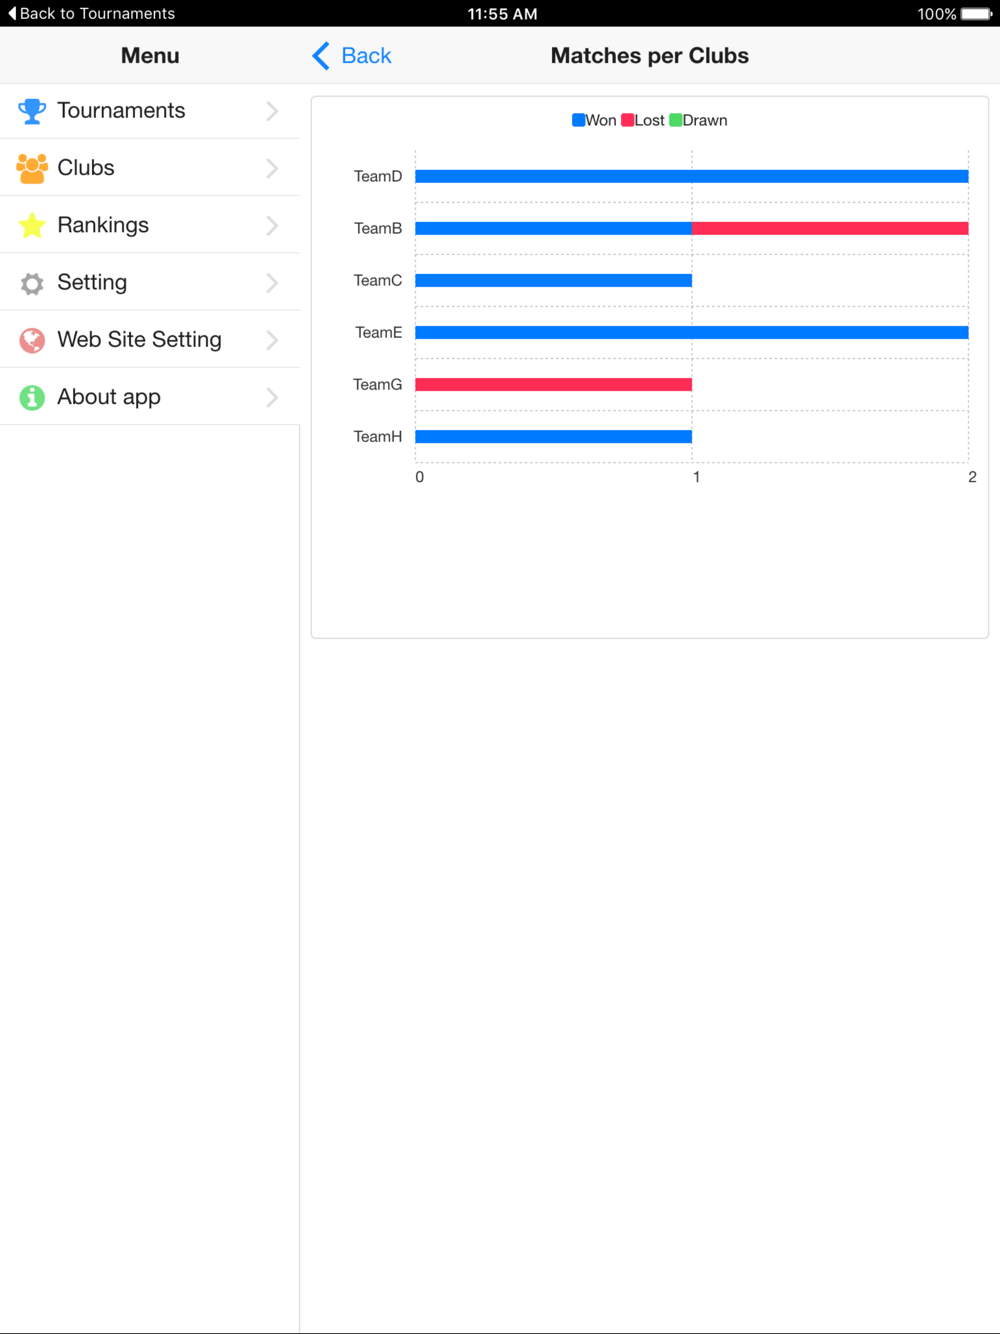Expand Rankings using its right chevron
Screen dimensions: 1000x1334
tap(272, 225)
